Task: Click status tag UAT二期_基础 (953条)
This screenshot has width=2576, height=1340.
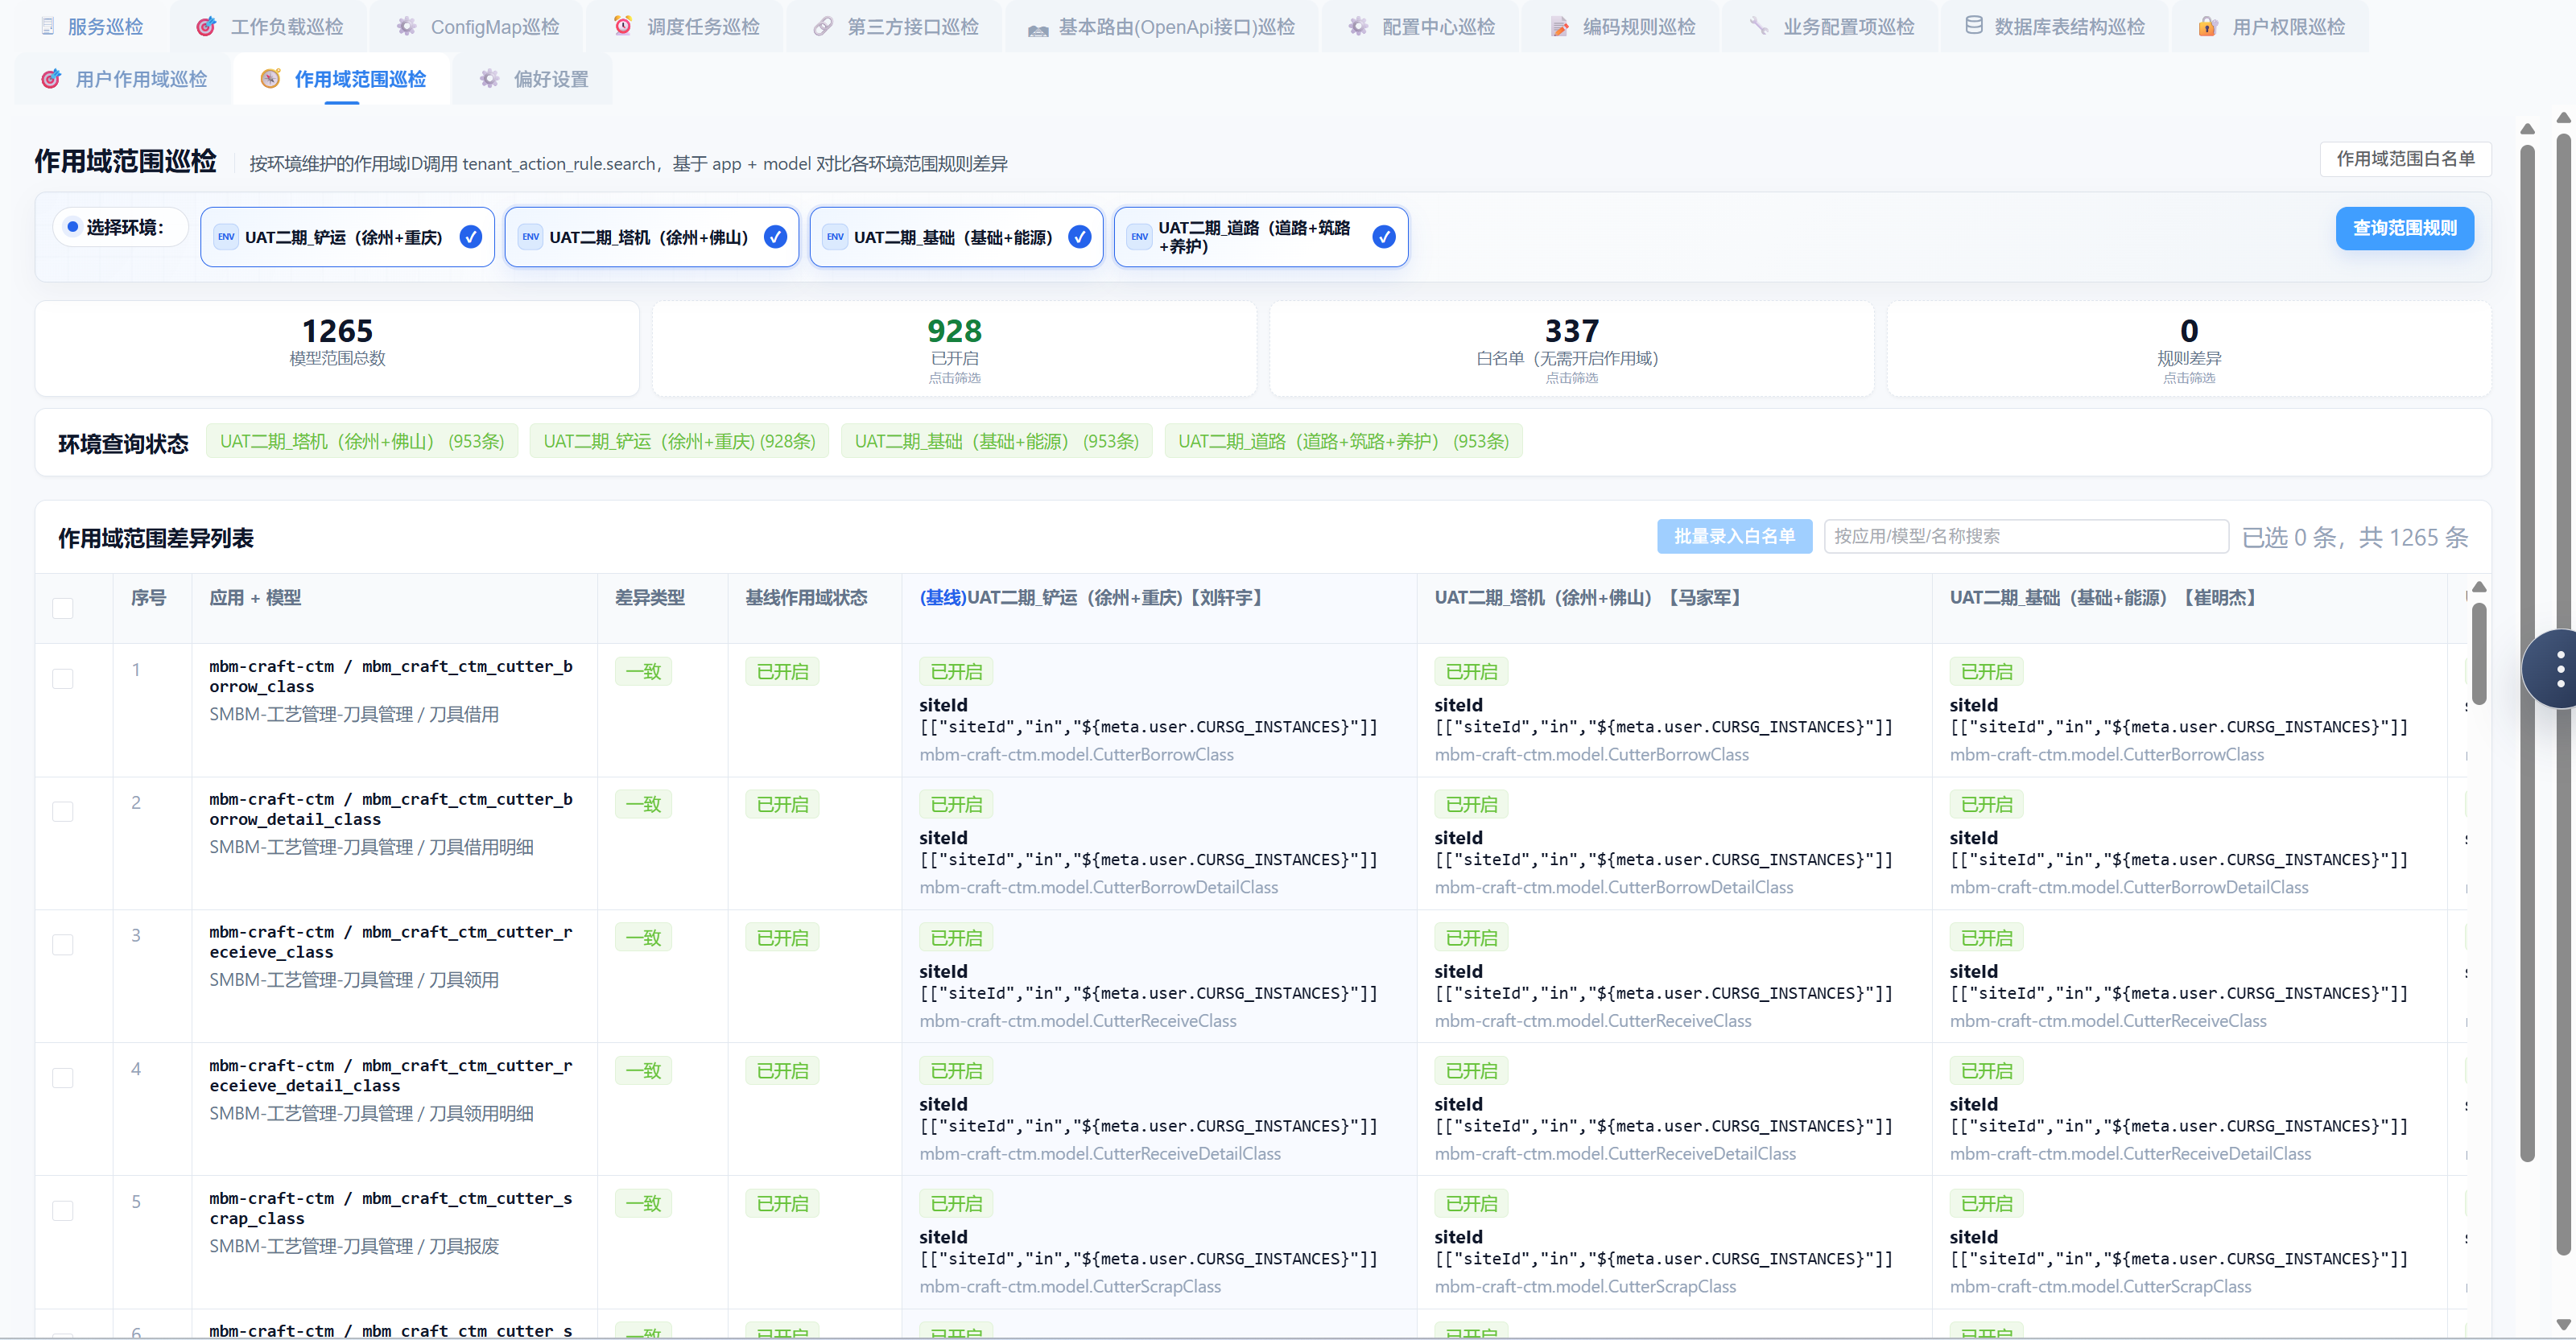Action: pyautogui.click(x=997, y=442)
